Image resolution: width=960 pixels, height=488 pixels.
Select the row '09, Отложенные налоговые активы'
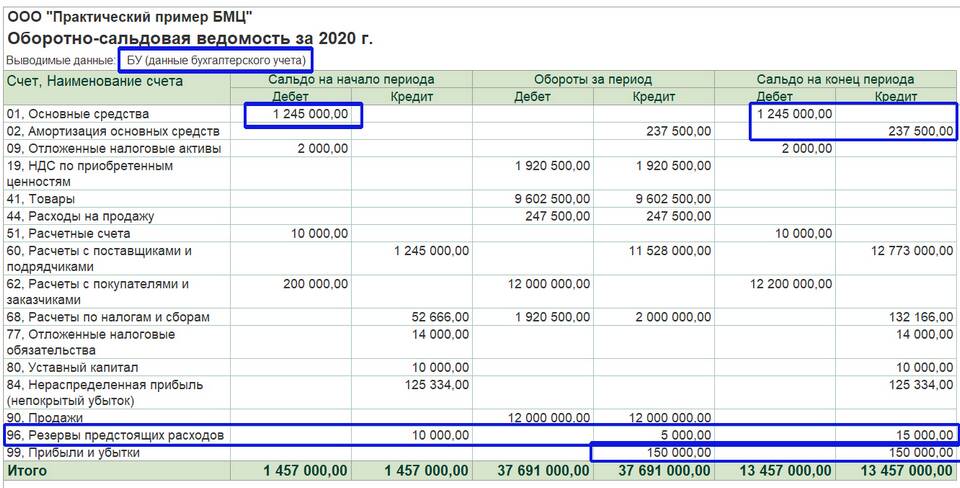coord(481,148)
